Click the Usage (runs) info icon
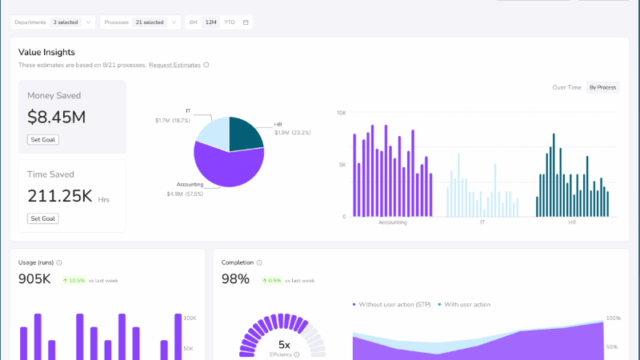 point(59,263)
